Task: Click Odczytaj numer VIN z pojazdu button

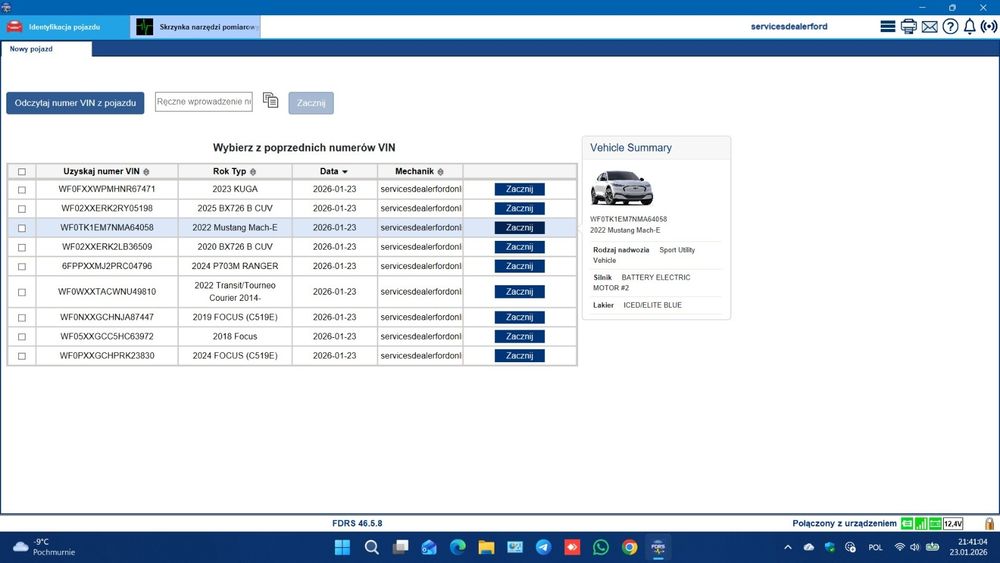Action: tap(75, 103)
